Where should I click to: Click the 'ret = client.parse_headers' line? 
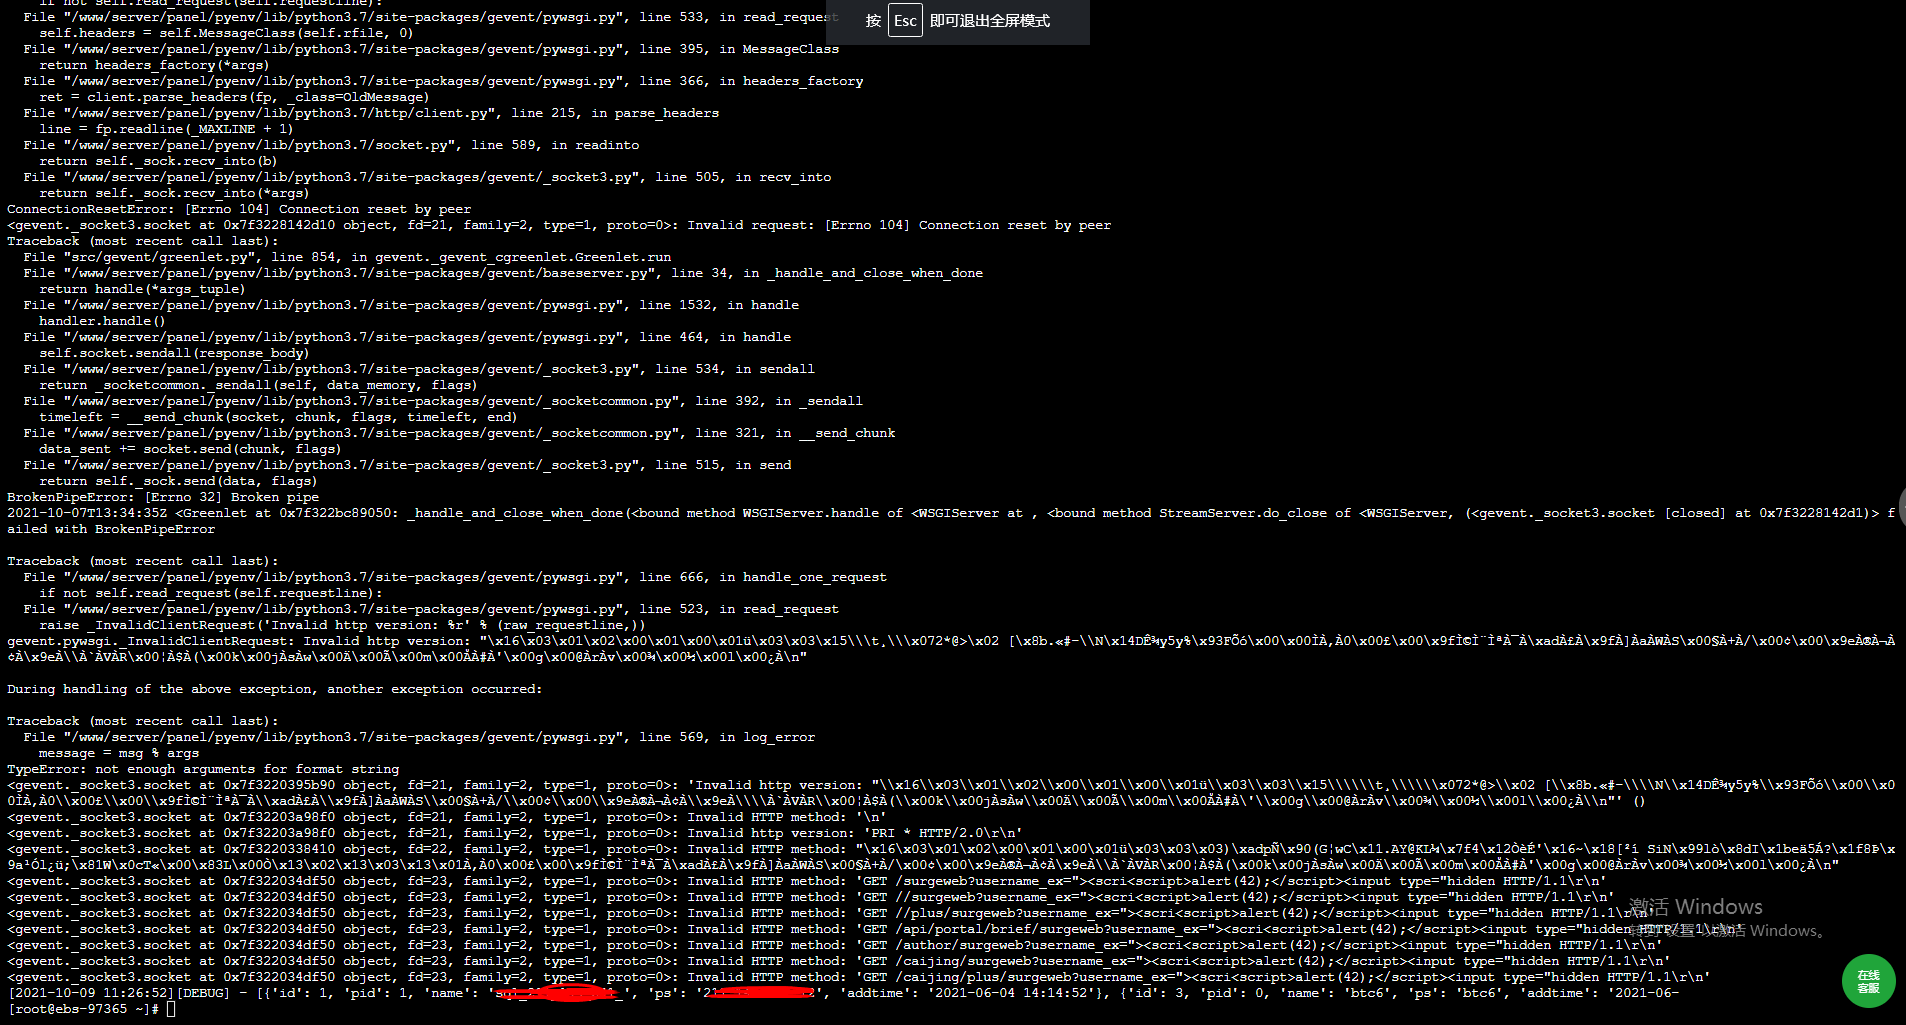click(234, 97)
